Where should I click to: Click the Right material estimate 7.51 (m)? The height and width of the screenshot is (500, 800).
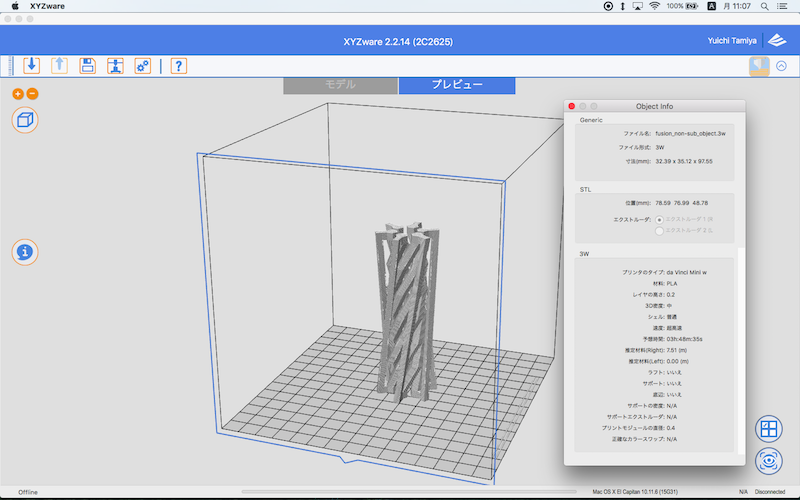pyautogui.click(x=677, y=351)
